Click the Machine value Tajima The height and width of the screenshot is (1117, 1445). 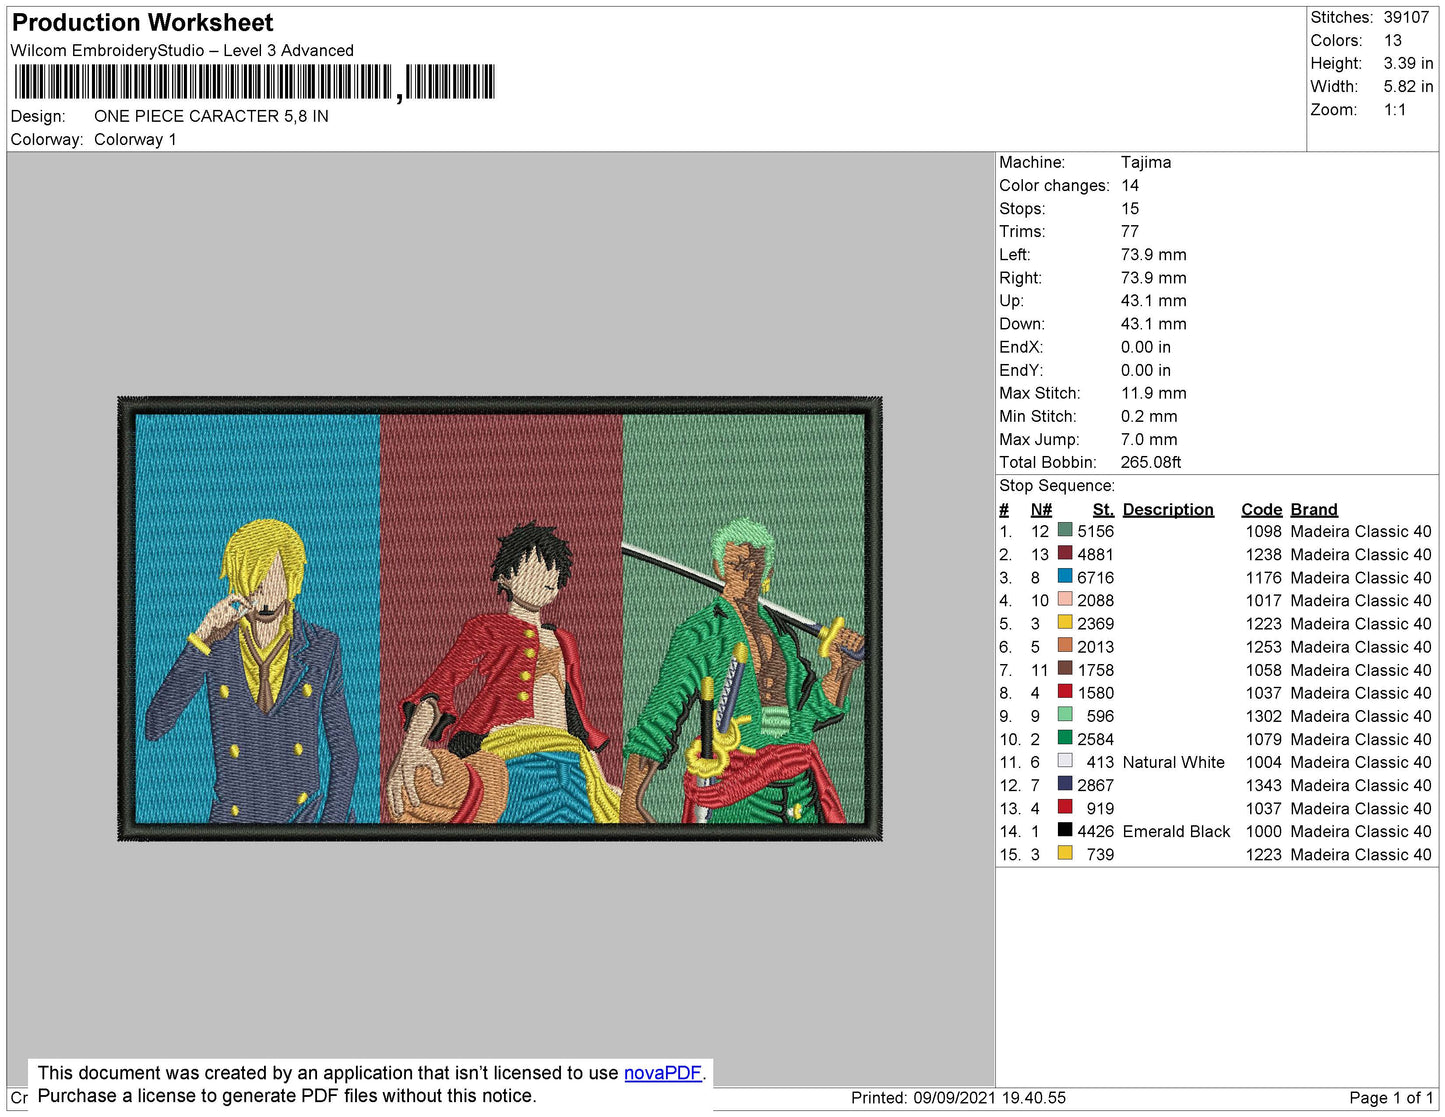coord(1146,162)
